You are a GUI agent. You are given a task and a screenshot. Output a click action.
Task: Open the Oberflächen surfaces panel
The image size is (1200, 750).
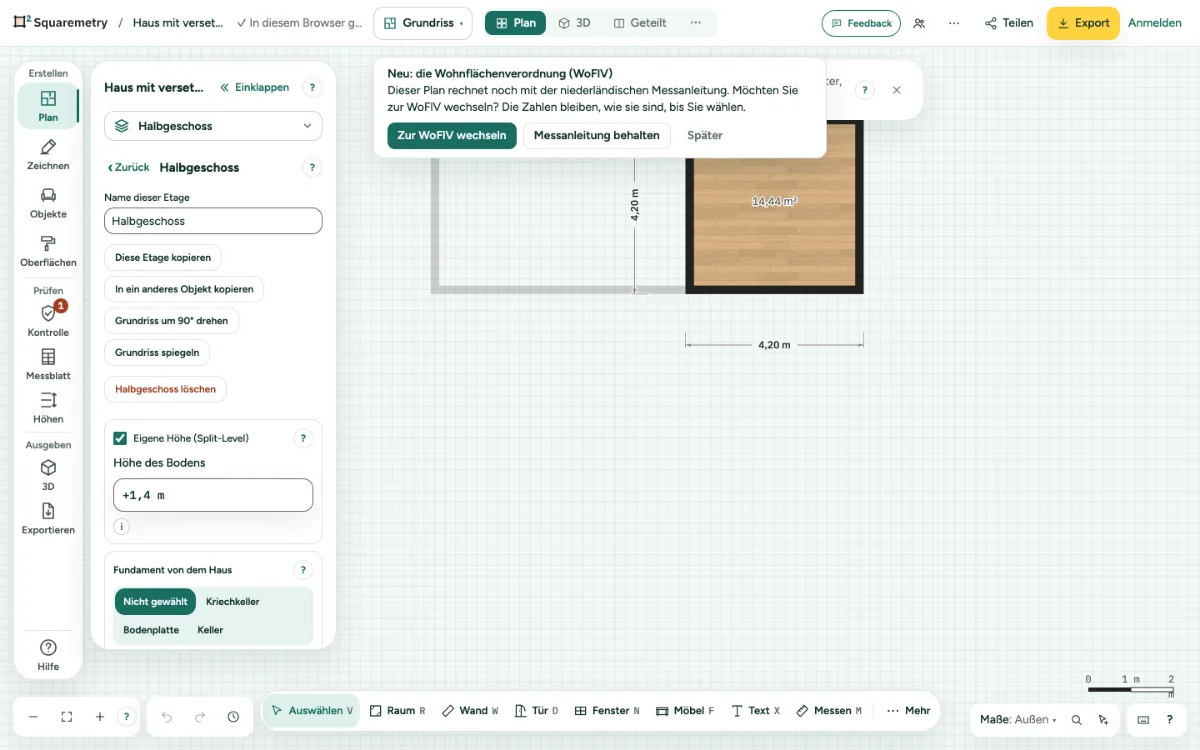(48, 251)
